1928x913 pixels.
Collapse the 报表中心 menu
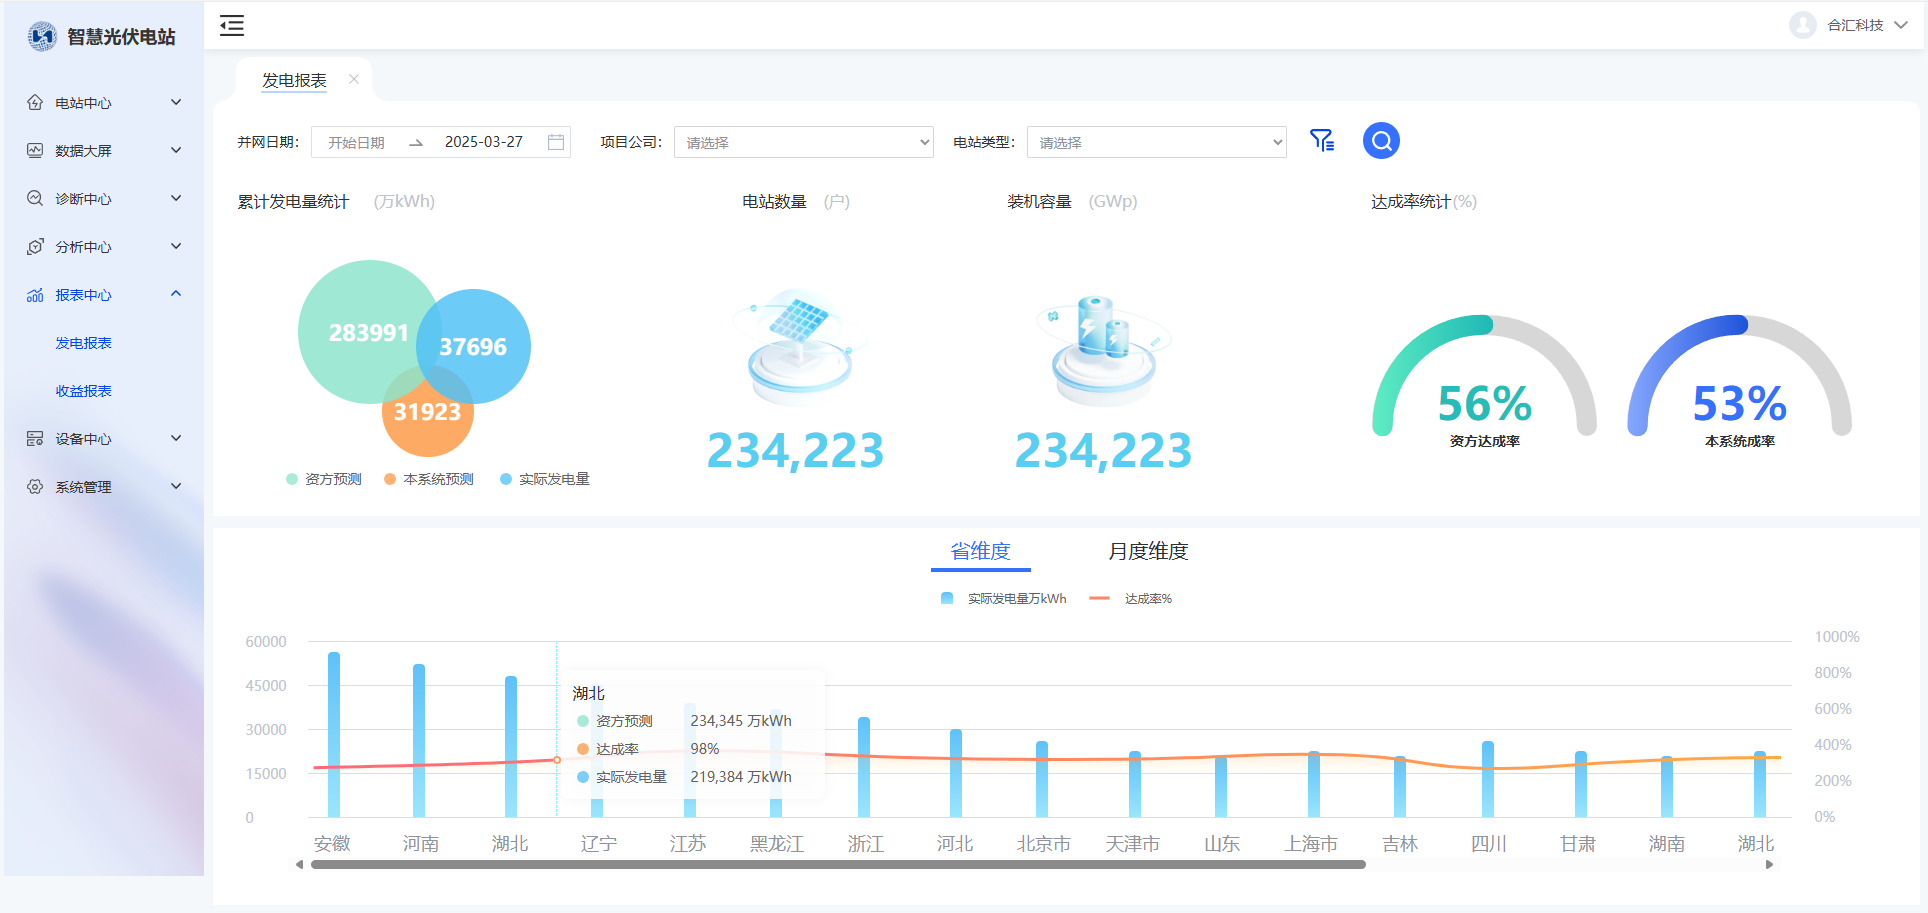pos(176,294)
